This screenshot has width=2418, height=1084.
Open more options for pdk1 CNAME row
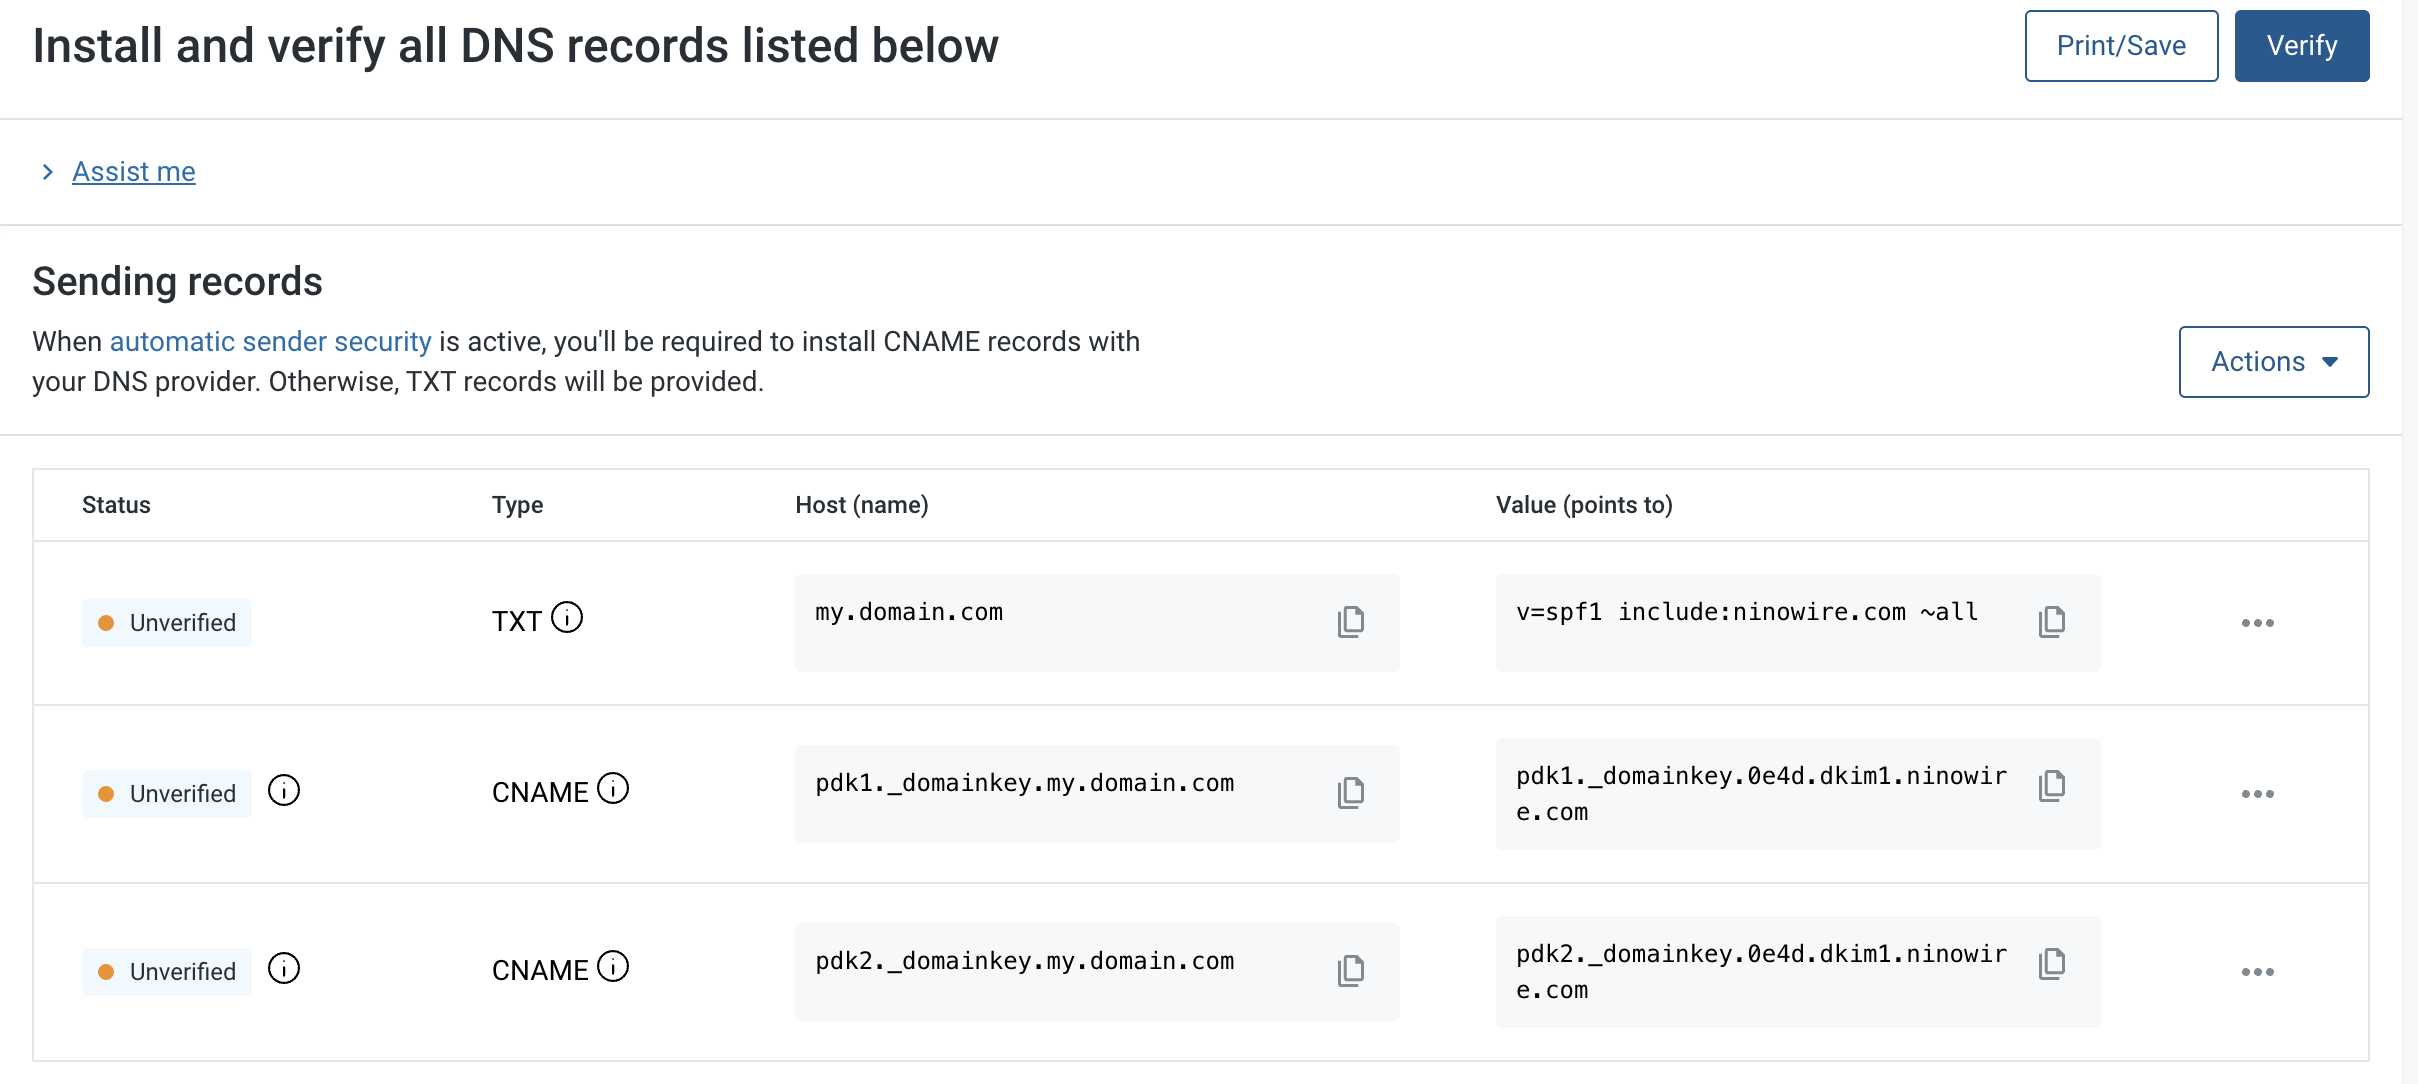pos(2257,794)
